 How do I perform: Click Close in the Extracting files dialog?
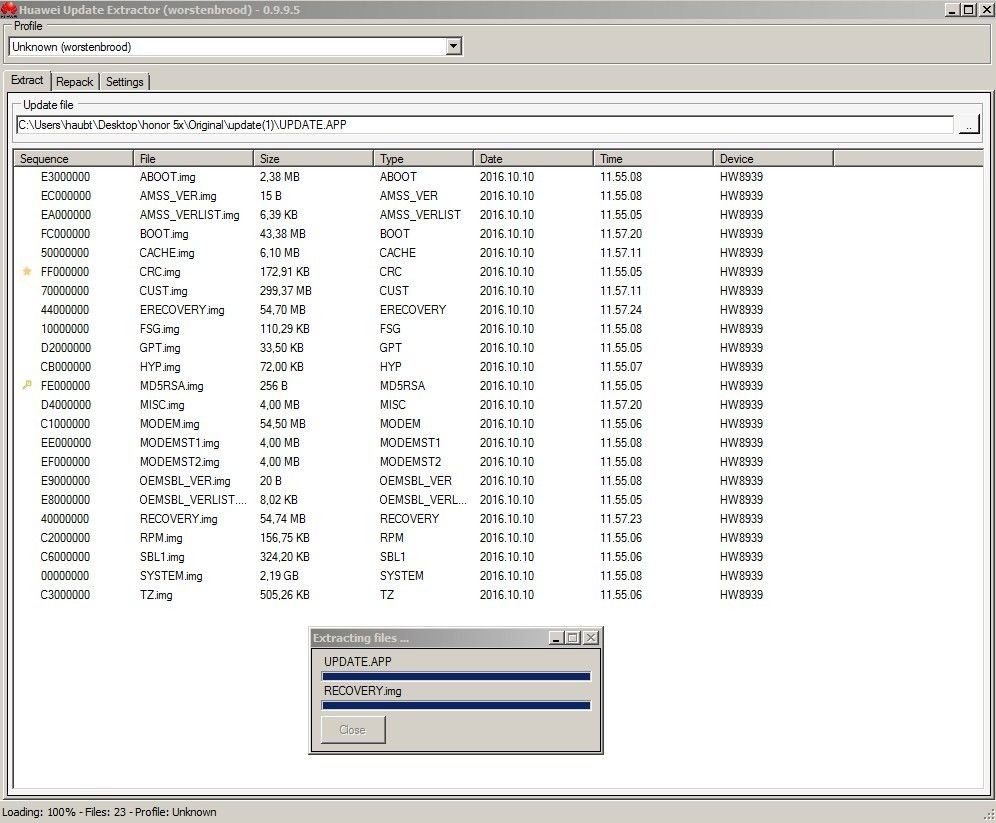353,730
